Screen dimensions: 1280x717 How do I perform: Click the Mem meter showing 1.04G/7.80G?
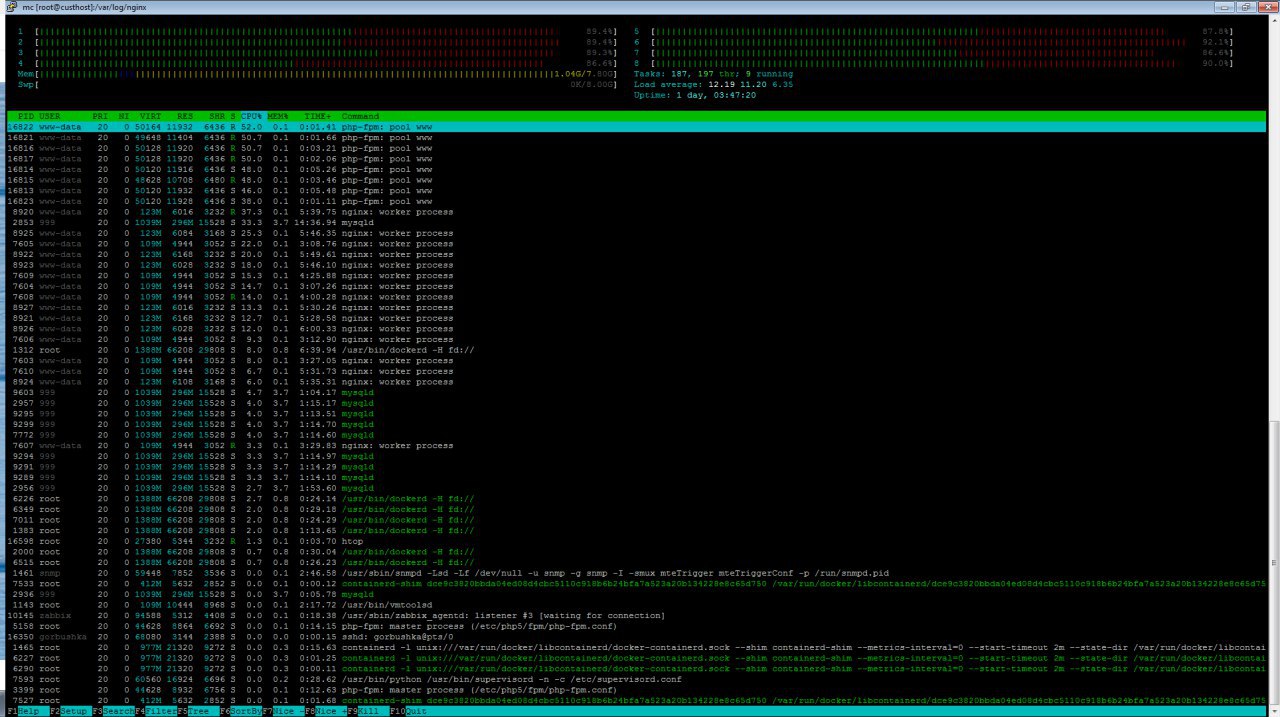317,74
